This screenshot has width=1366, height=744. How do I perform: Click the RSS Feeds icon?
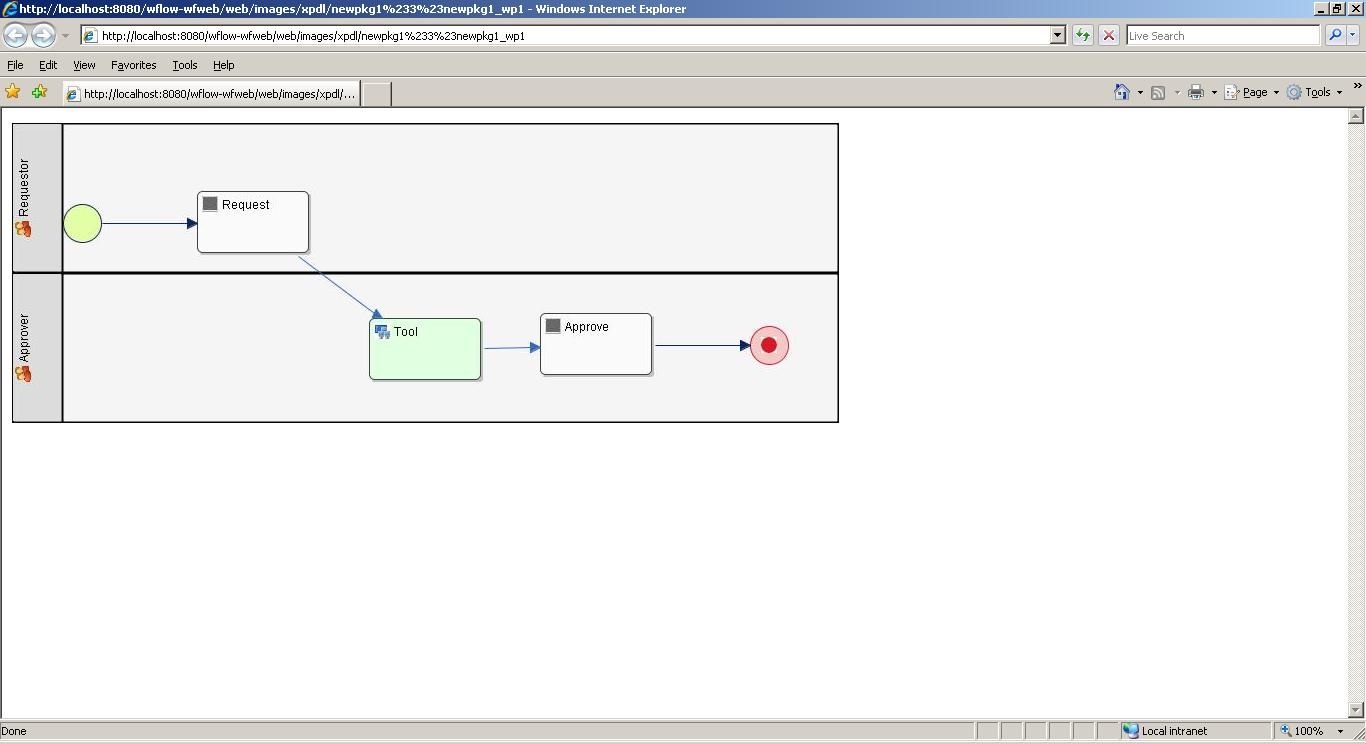pos(1158,92)
